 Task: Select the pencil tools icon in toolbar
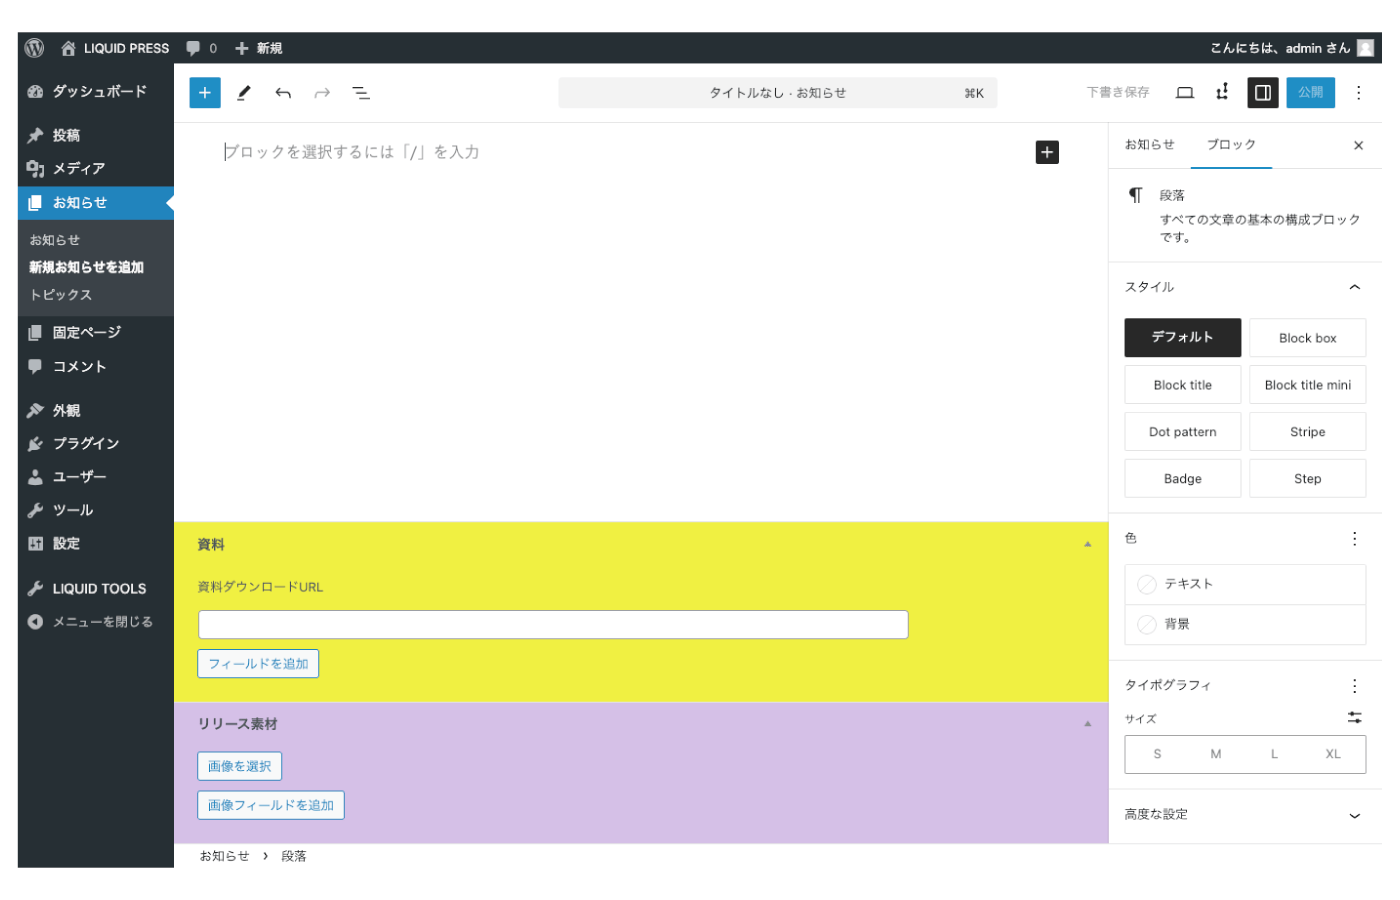(244, 93)
